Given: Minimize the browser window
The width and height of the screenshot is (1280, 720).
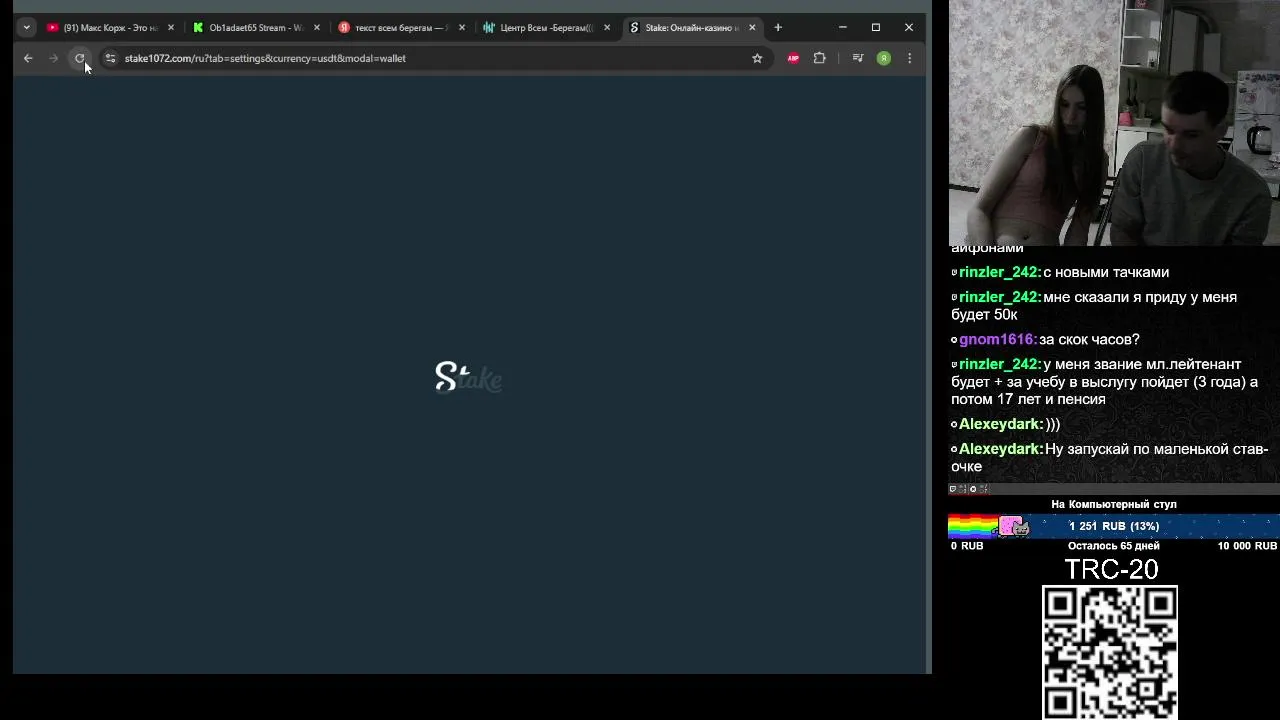Looking at the screenshot, I should coord(842,28).
